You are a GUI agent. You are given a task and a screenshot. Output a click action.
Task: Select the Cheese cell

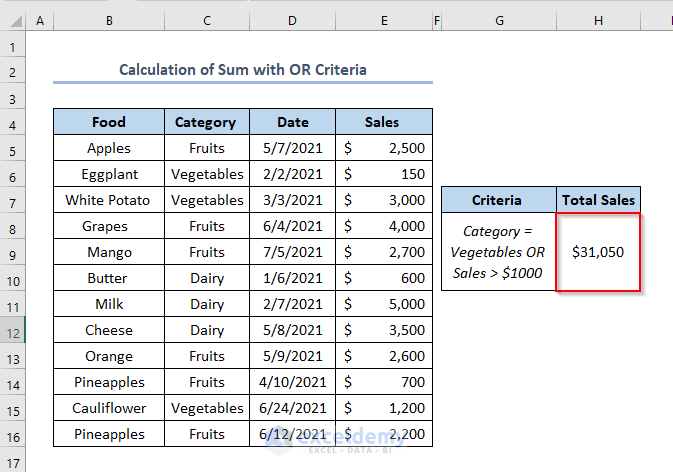coord(108,330)
